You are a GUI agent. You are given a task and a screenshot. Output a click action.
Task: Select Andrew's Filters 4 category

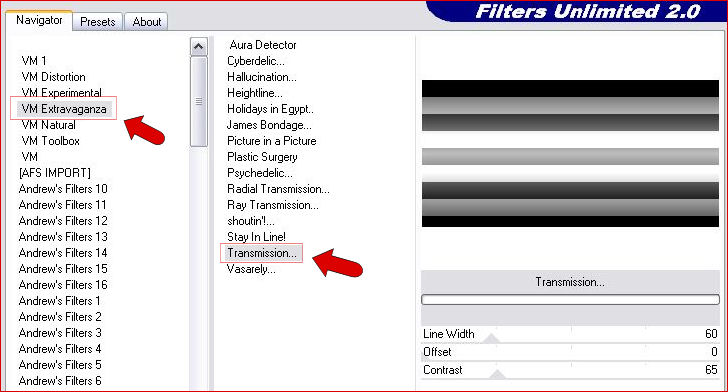point(60,349)
